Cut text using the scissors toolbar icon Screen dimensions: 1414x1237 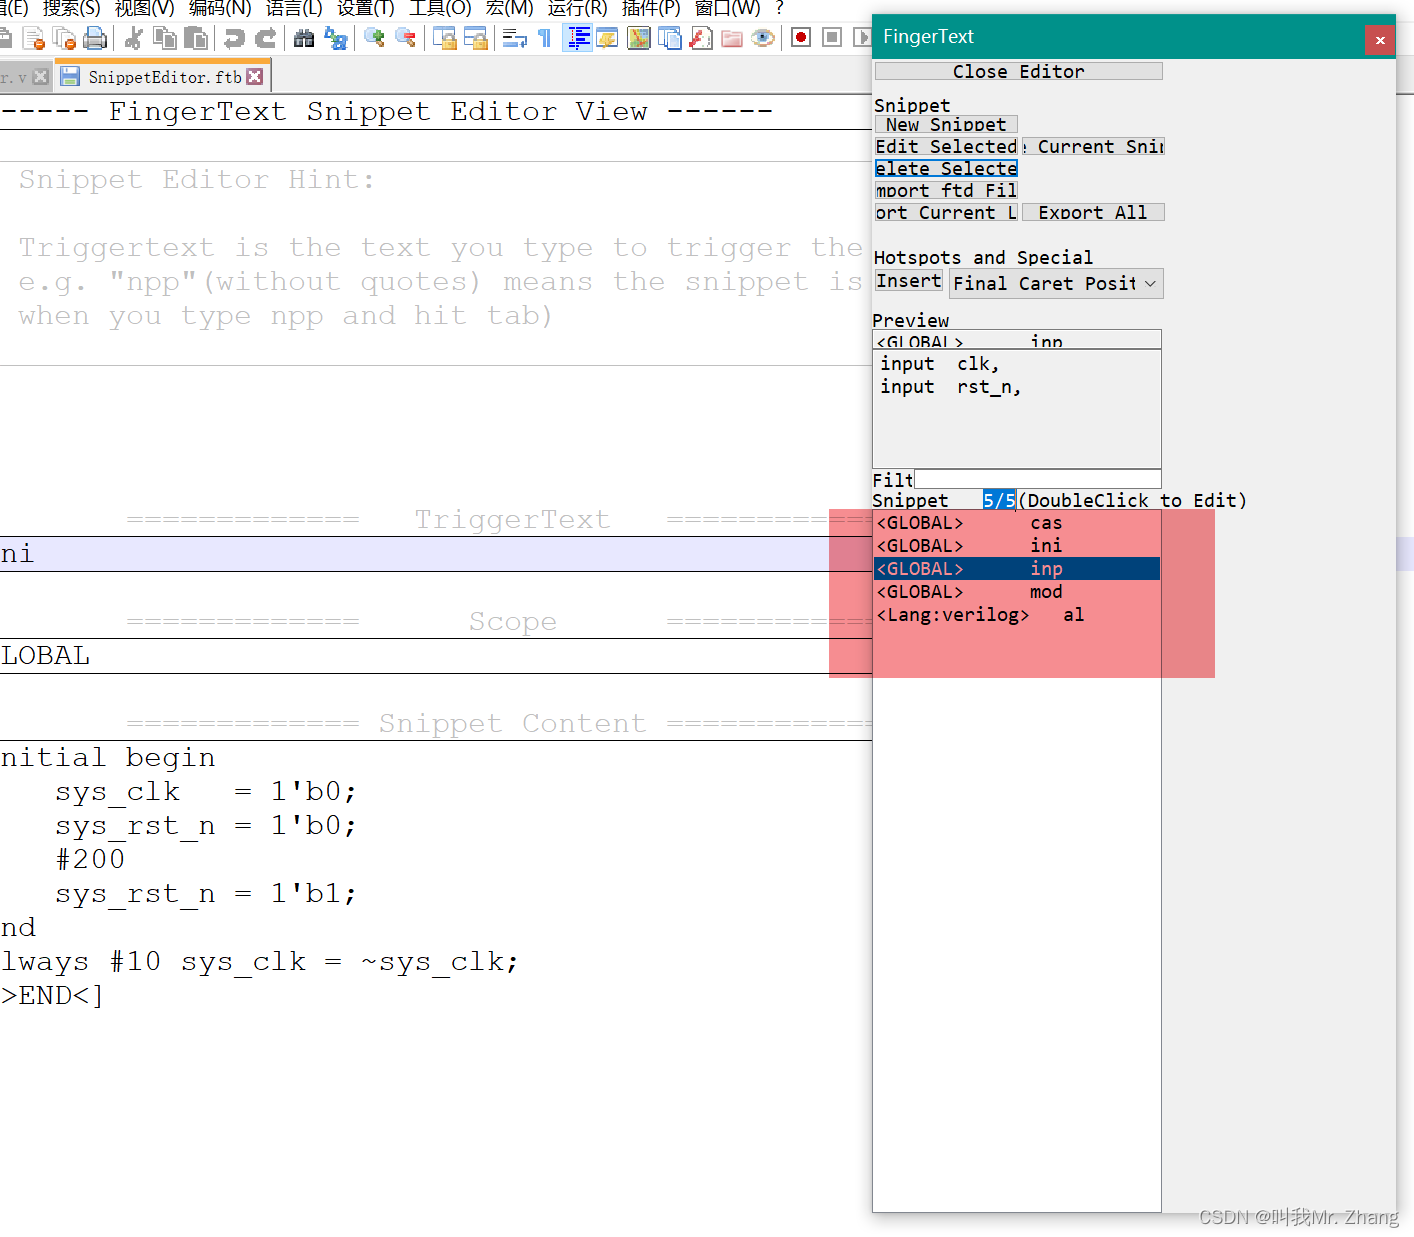pyautogui.click(x=134, y=37)
